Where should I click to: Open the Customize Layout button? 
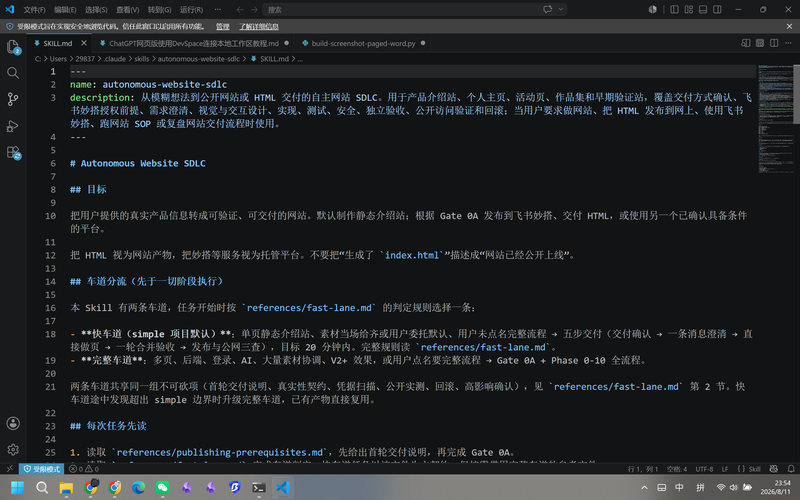[689, 9]
